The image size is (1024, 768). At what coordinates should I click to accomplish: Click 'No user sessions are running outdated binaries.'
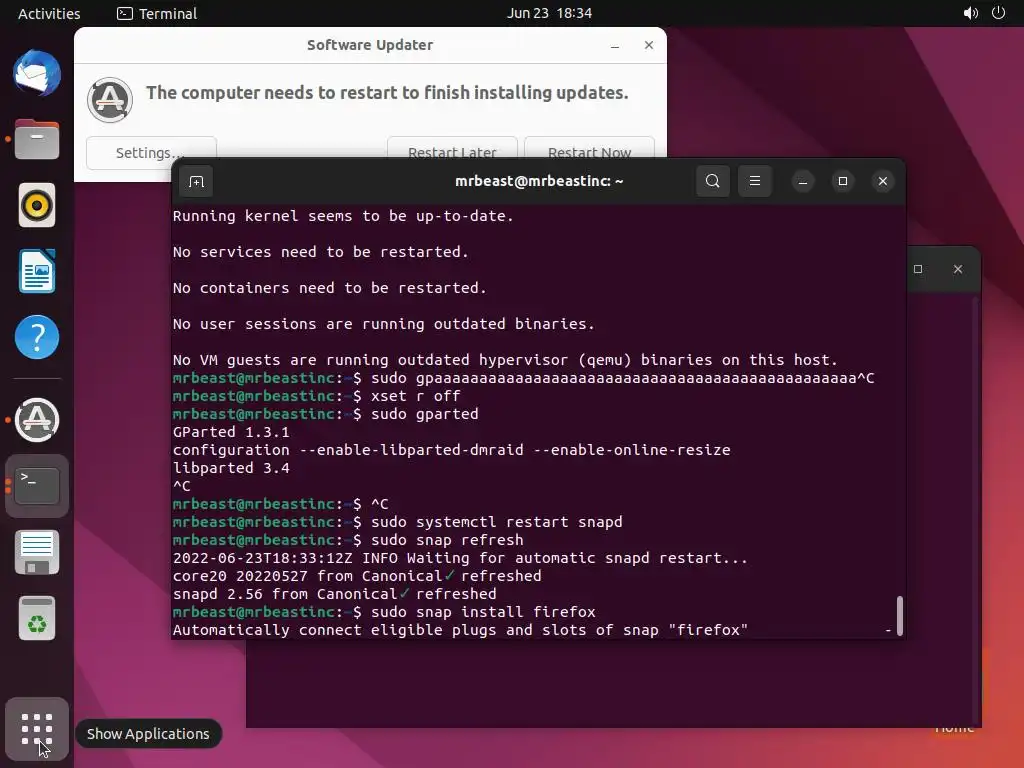click(384, 323)
